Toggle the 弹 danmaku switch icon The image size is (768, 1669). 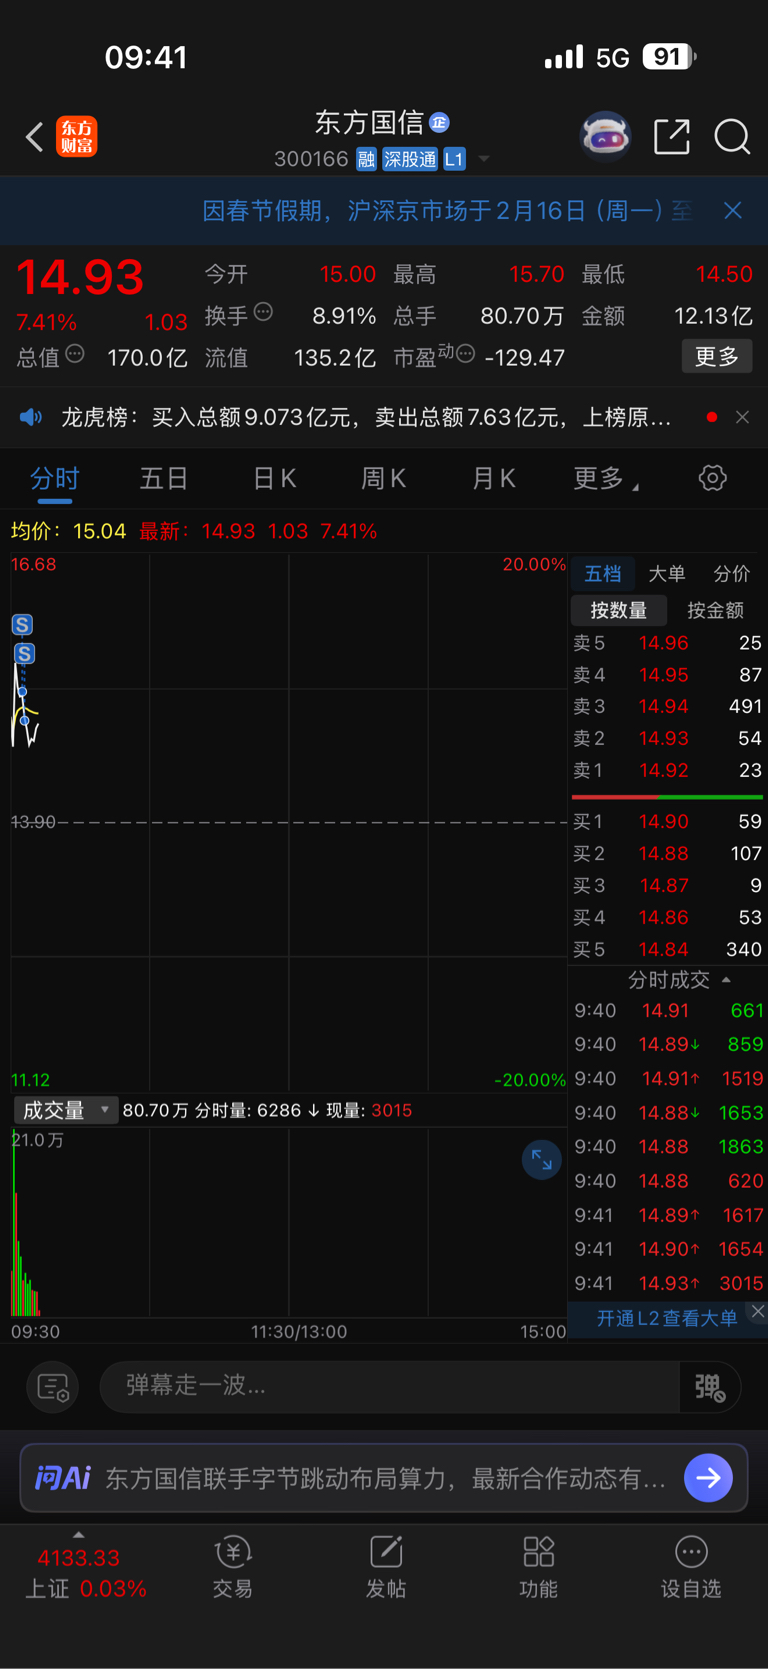click(x=710, y=1387)
